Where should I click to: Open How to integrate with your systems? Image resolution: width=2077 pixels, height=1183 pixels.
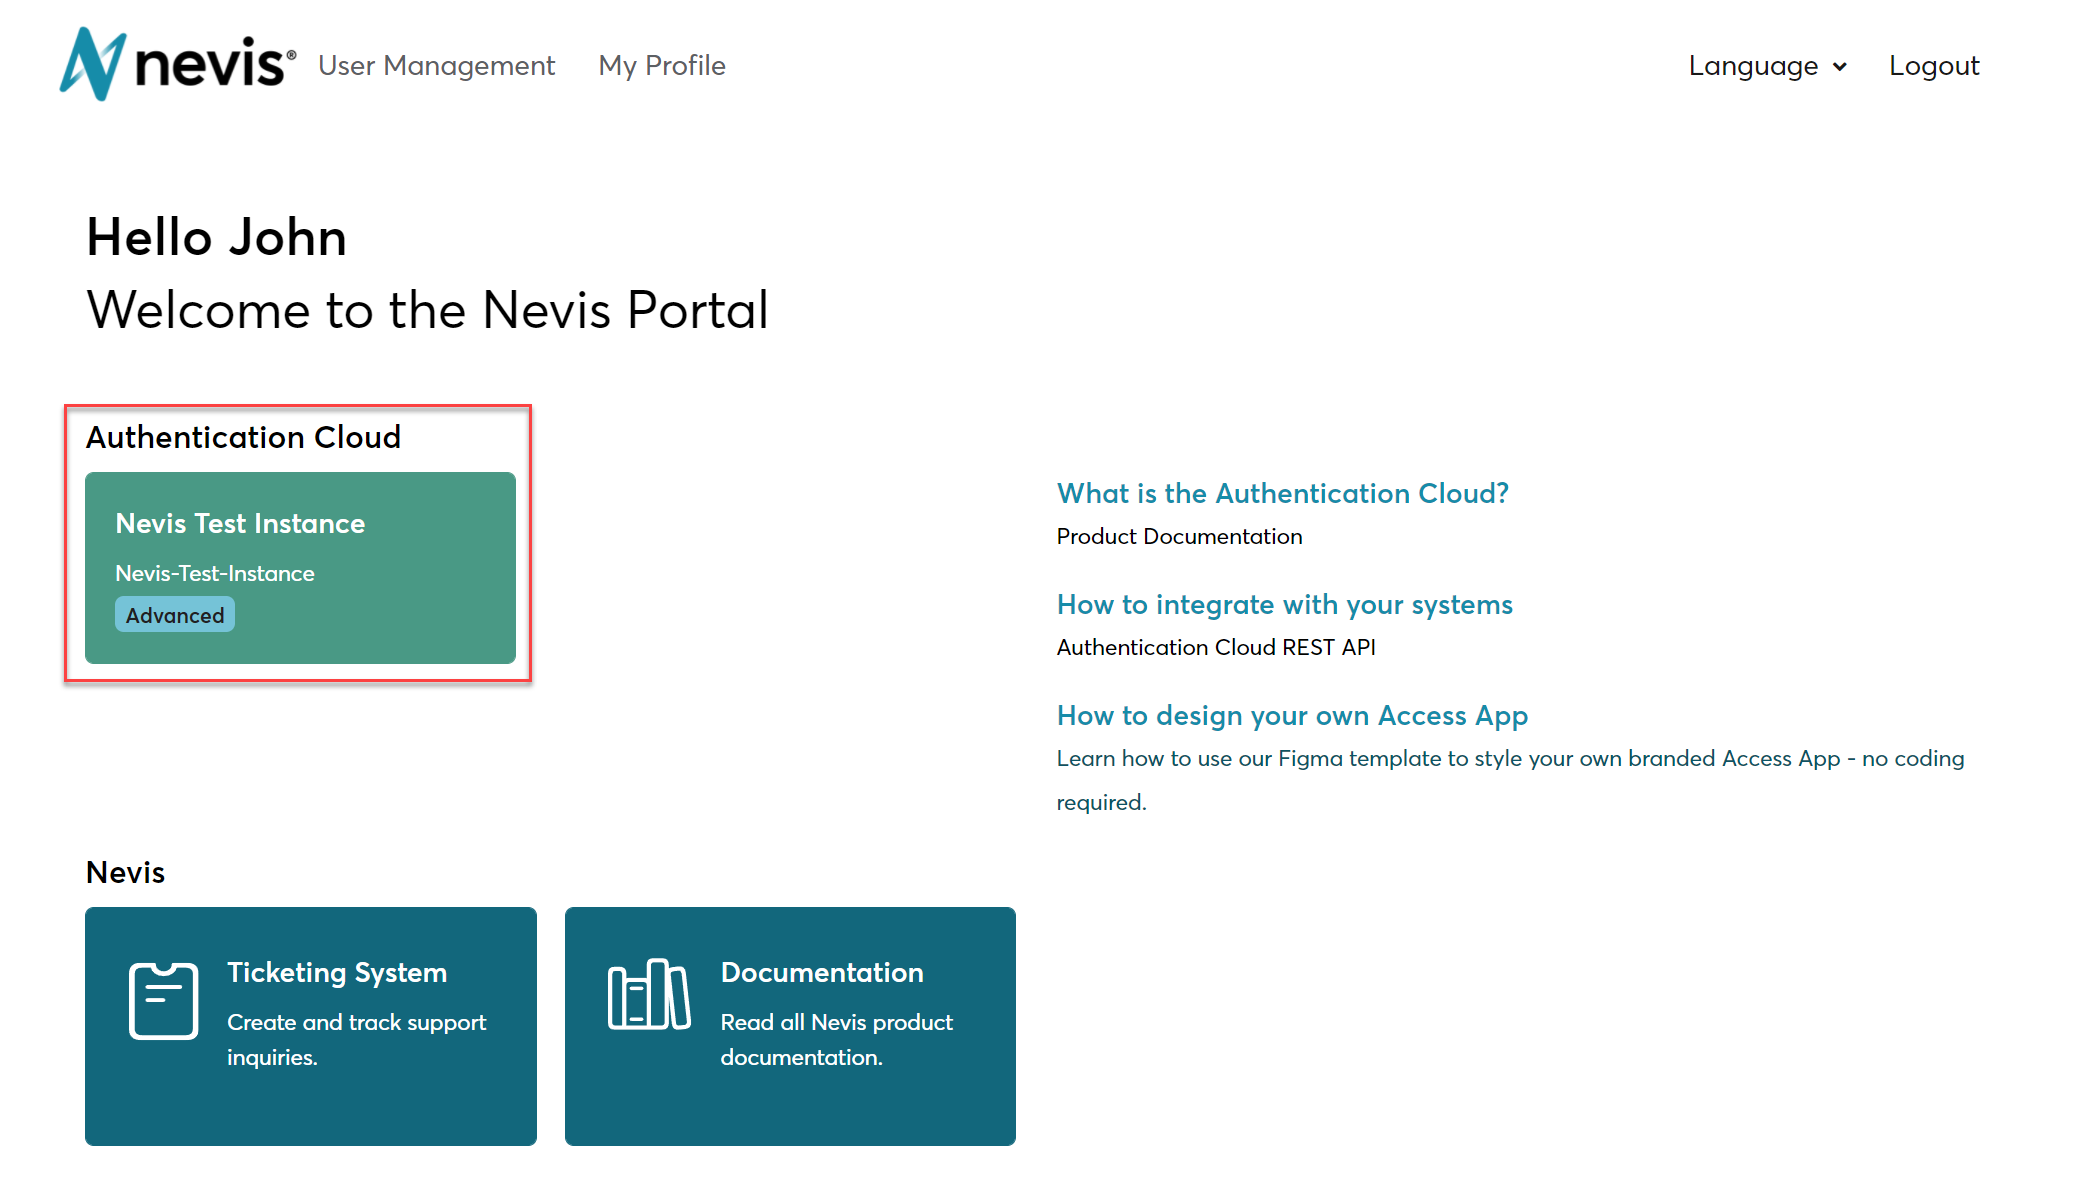[x=1284, y=604]
